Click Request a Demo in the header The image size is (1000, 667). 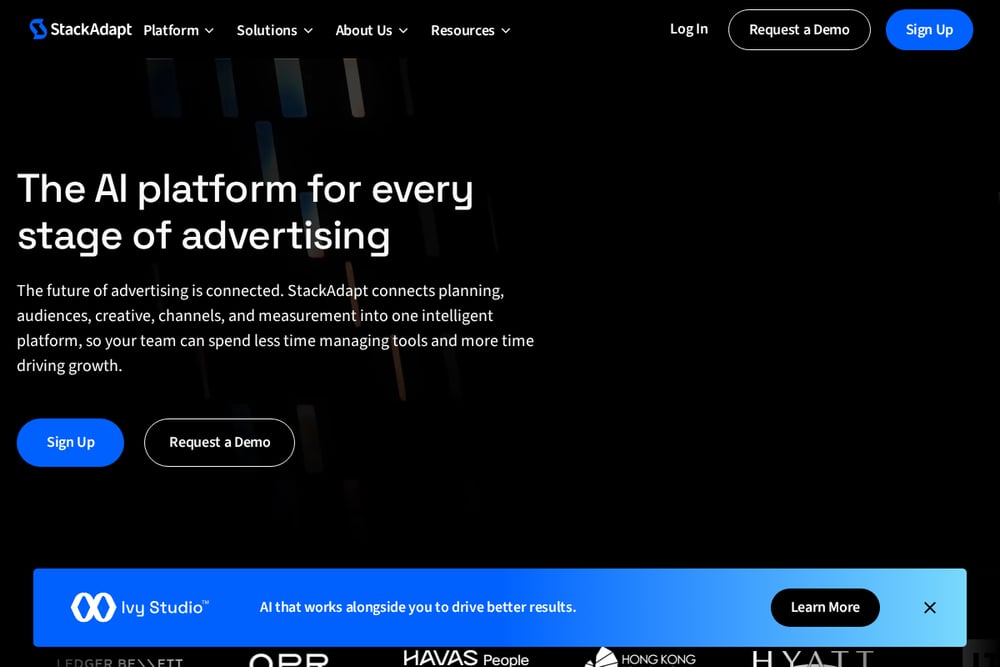coord(799,29)
